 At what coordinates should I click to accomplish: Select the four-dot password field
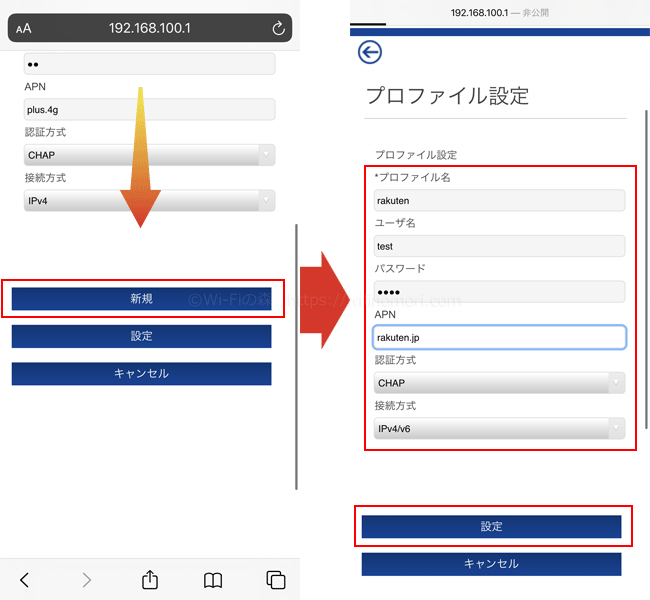[500, 291]
